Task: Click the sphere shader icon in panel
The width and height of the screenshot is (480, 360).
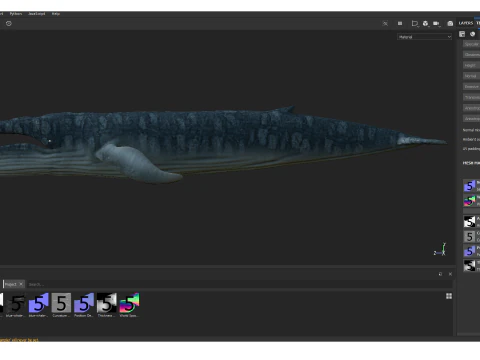Action: pyautogui.click(x=473, y=34)
